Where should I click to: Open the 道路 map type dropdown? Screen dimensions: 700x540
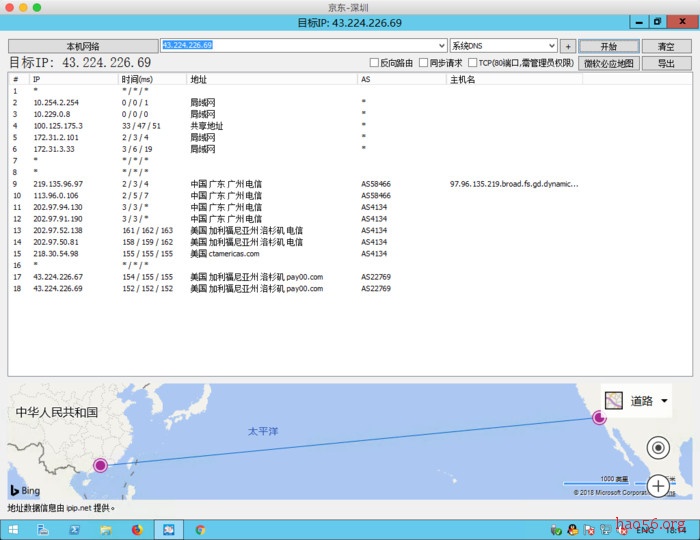[664, 400]
